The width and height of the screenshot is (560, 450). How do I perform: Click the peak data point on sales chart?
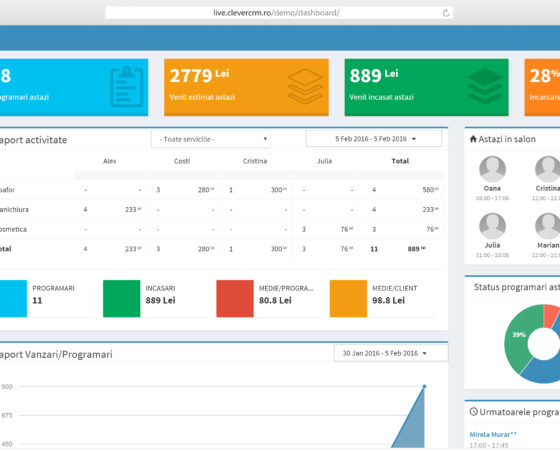coord(424,386)
